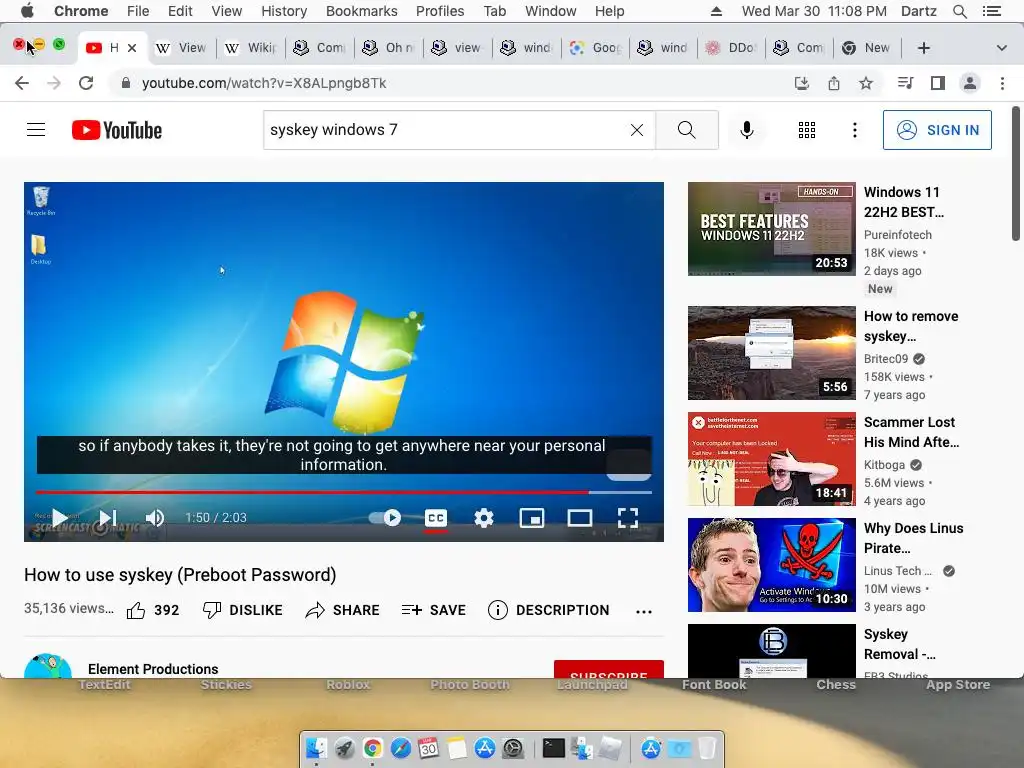Like the video with thumbs up
The image size is (1024, 768).
(x=152, y=610)
